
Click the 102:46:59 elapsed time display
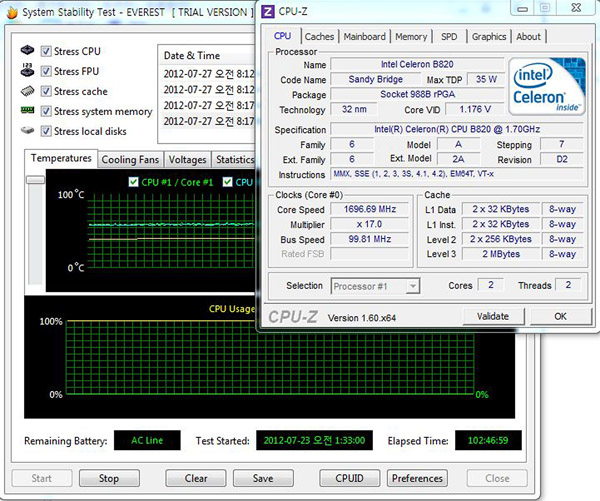click(488, 440)
